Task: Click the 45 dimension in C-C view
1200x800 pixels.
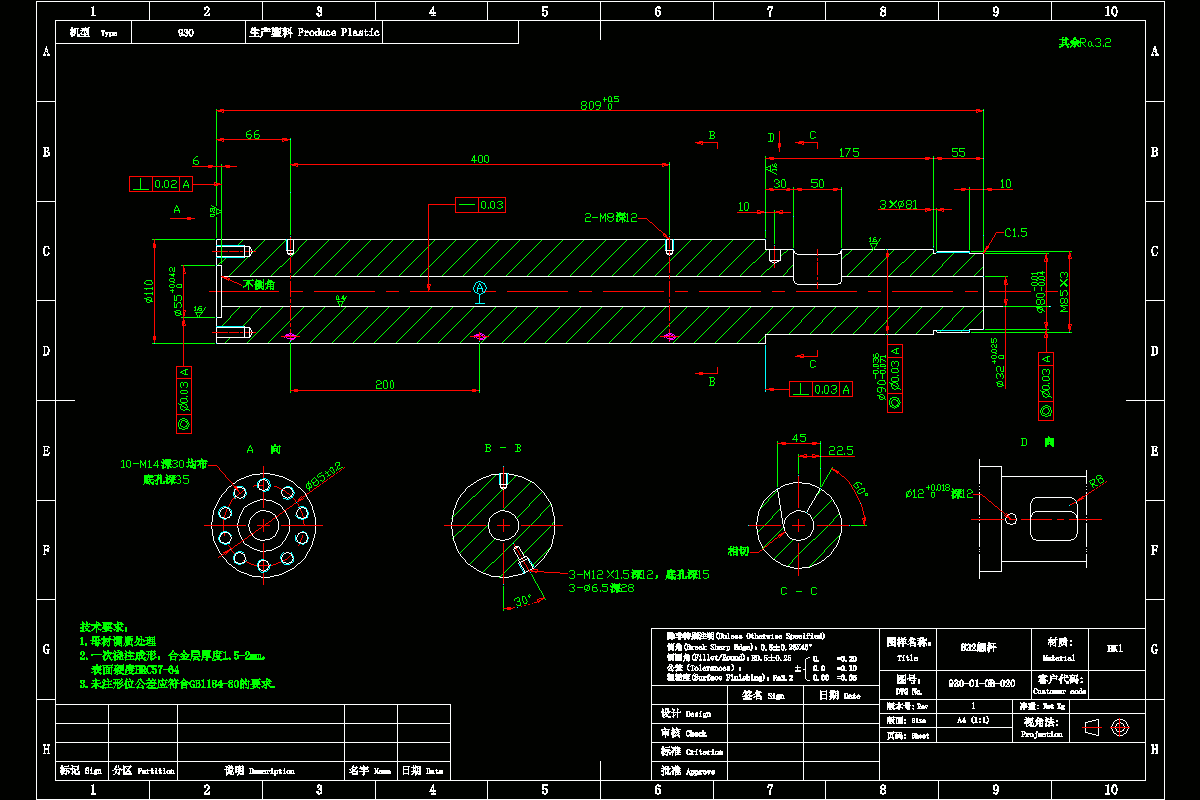Action: [x=799, y=438]
